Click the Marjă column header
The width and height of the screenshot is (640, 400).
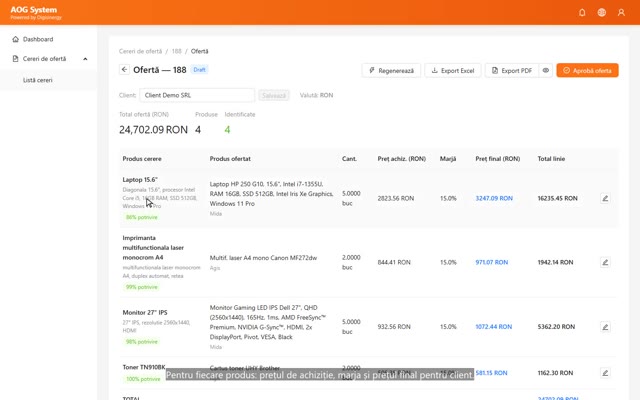coord(448,159)
